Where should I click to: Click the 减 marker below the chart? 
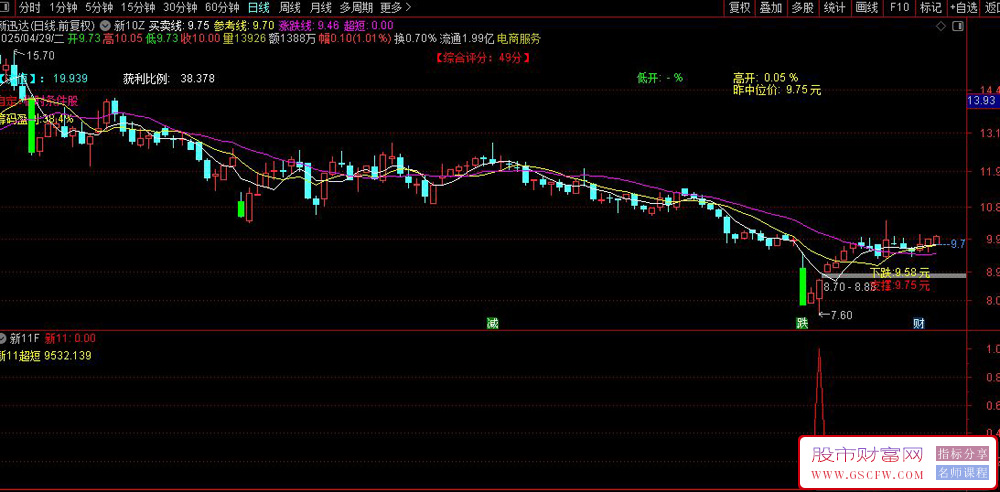point(492,323)
